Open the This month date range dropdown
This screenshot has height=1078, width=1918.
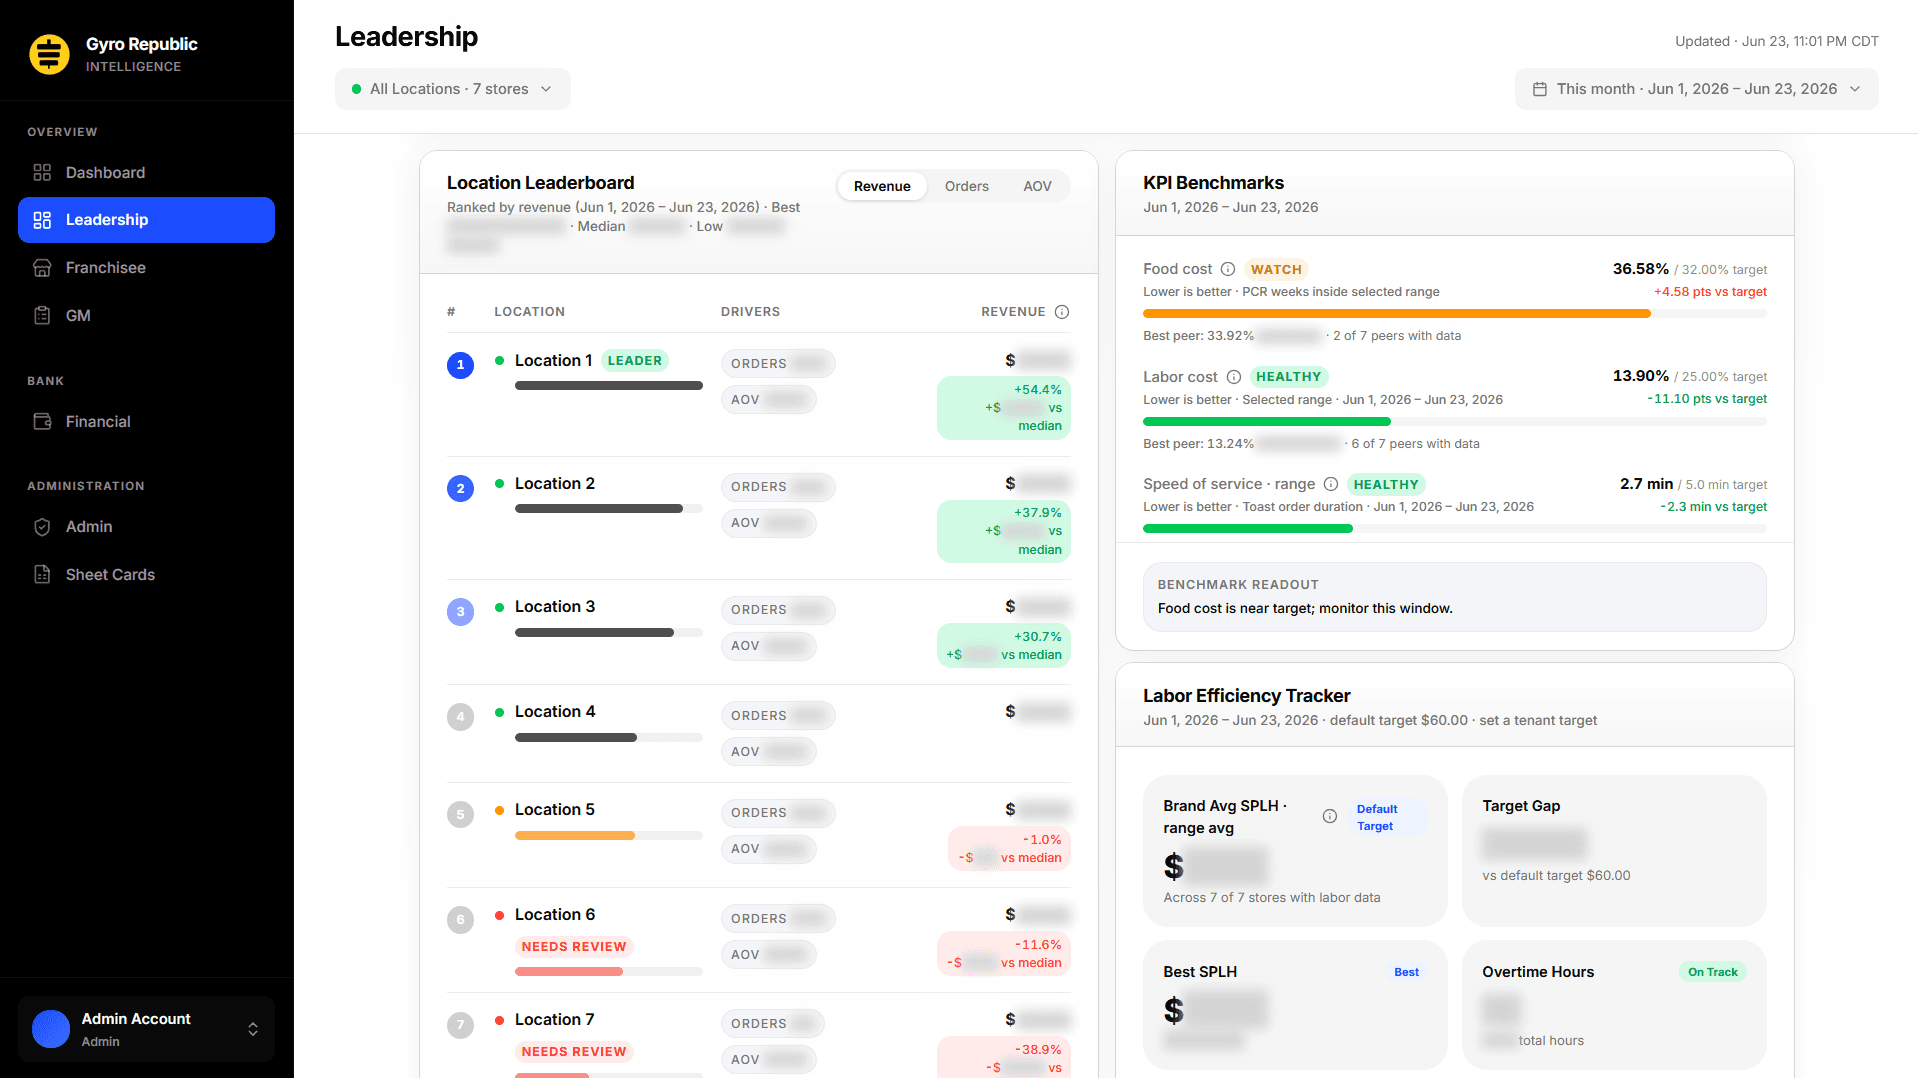1696,89
